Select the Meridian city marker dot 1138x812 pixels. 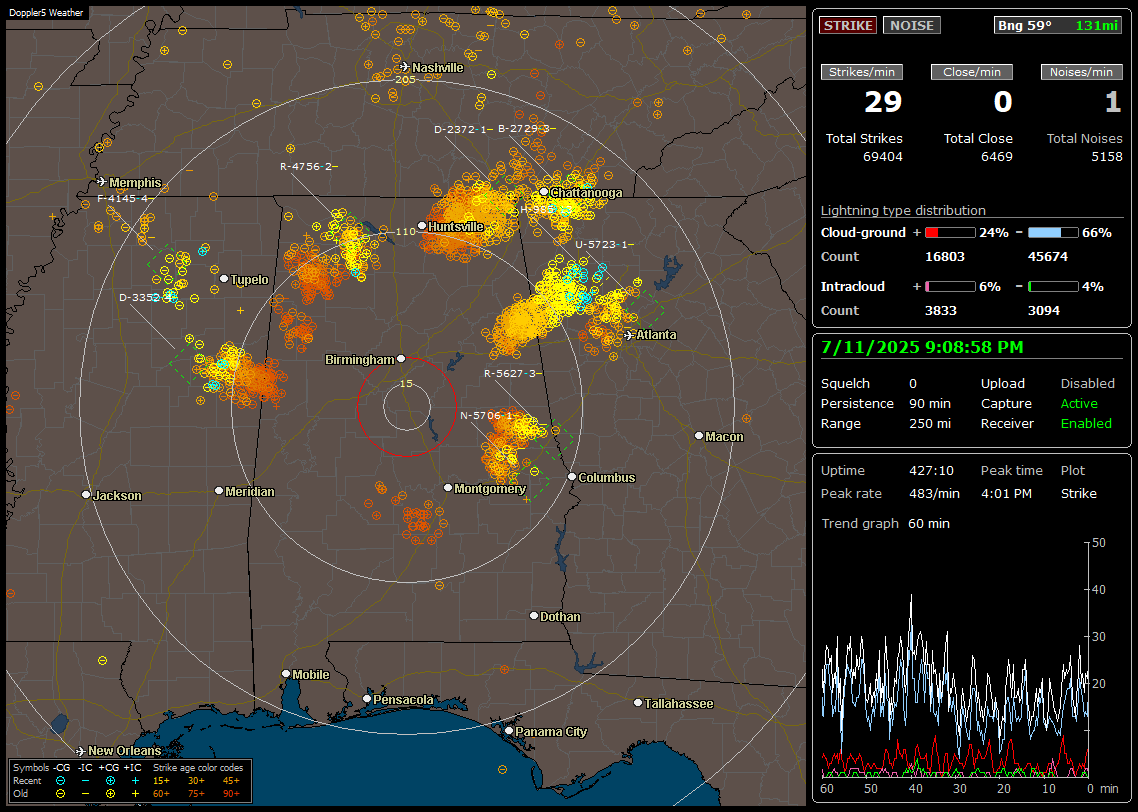pyautogui.click(x=218, y=491)
